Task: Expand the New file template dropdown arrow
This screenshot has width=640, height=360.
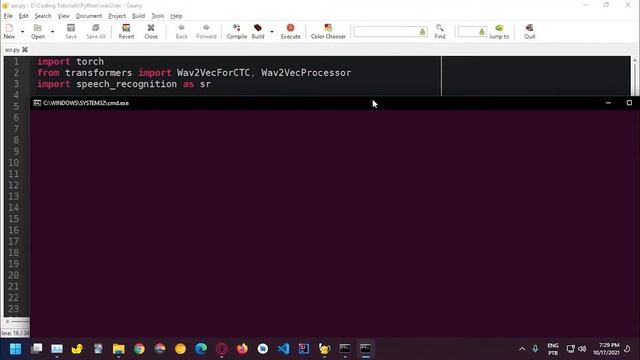Action: [x=22, y=32]
